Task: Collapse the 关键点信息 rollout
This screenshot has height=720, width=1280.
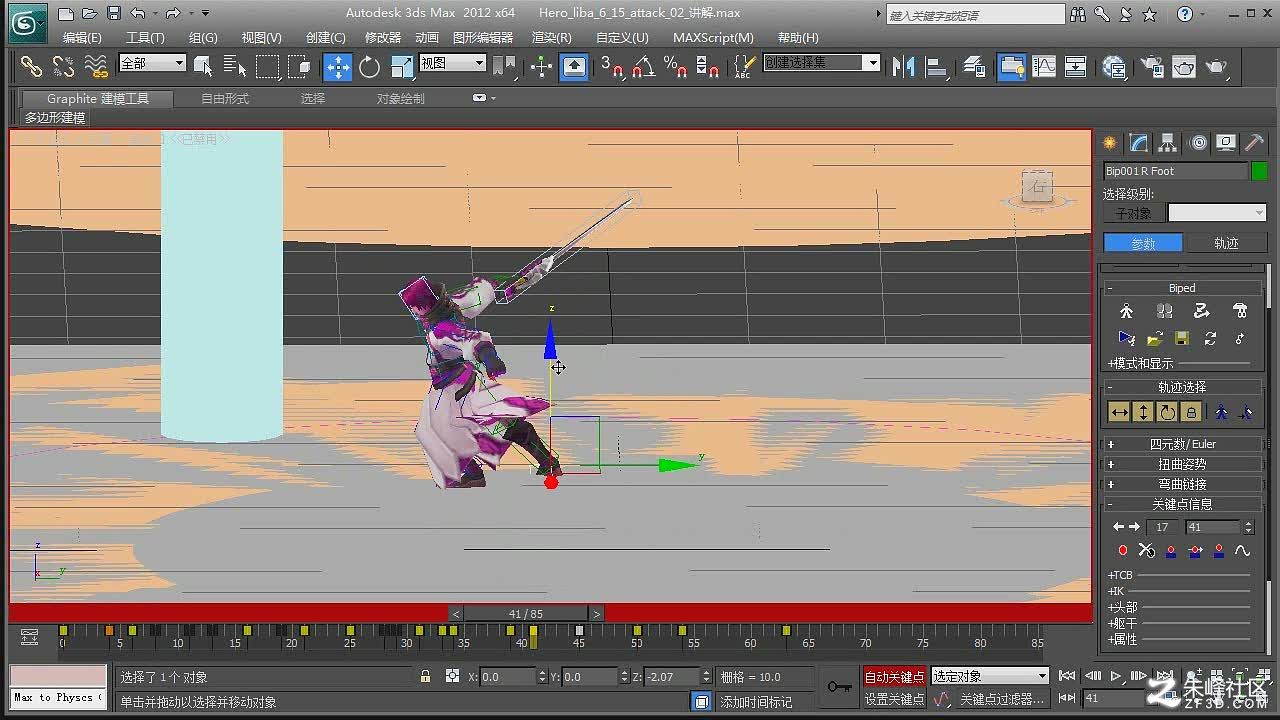Action: pos(1182,504)
